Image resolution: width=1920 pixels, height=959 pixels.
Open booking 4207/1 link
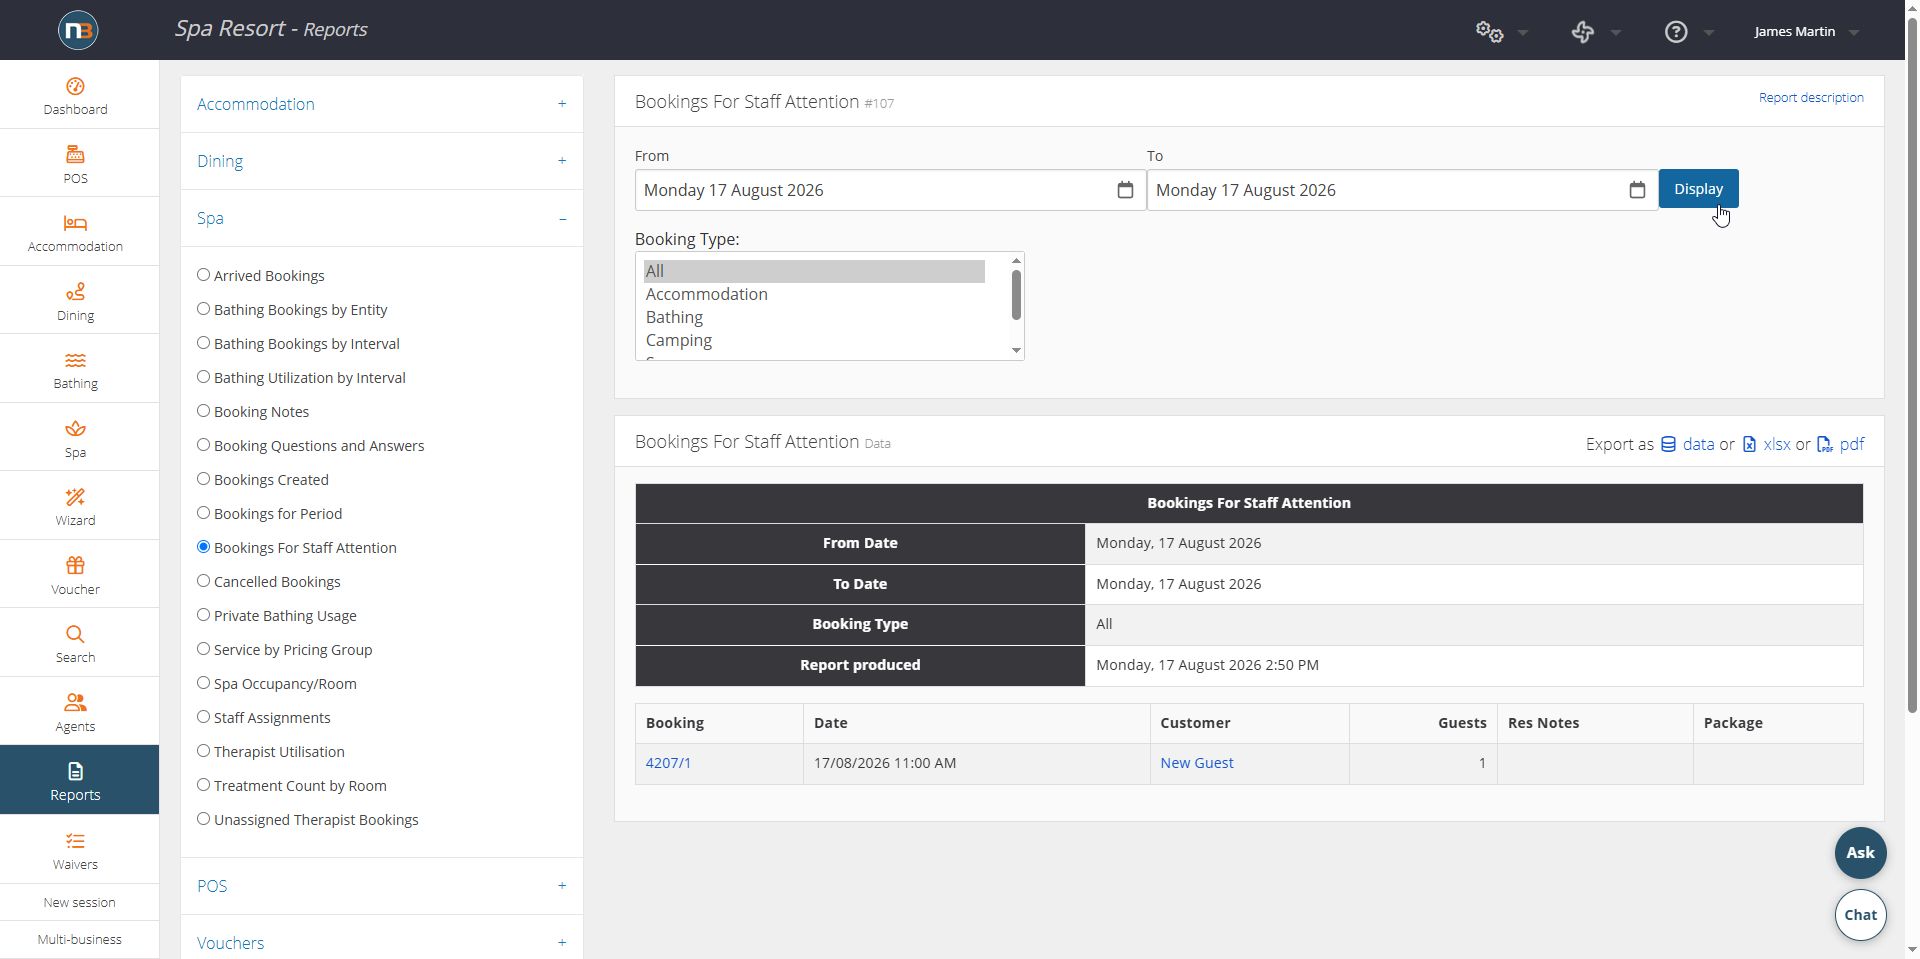pyautogui.click(x=668, y=763)
